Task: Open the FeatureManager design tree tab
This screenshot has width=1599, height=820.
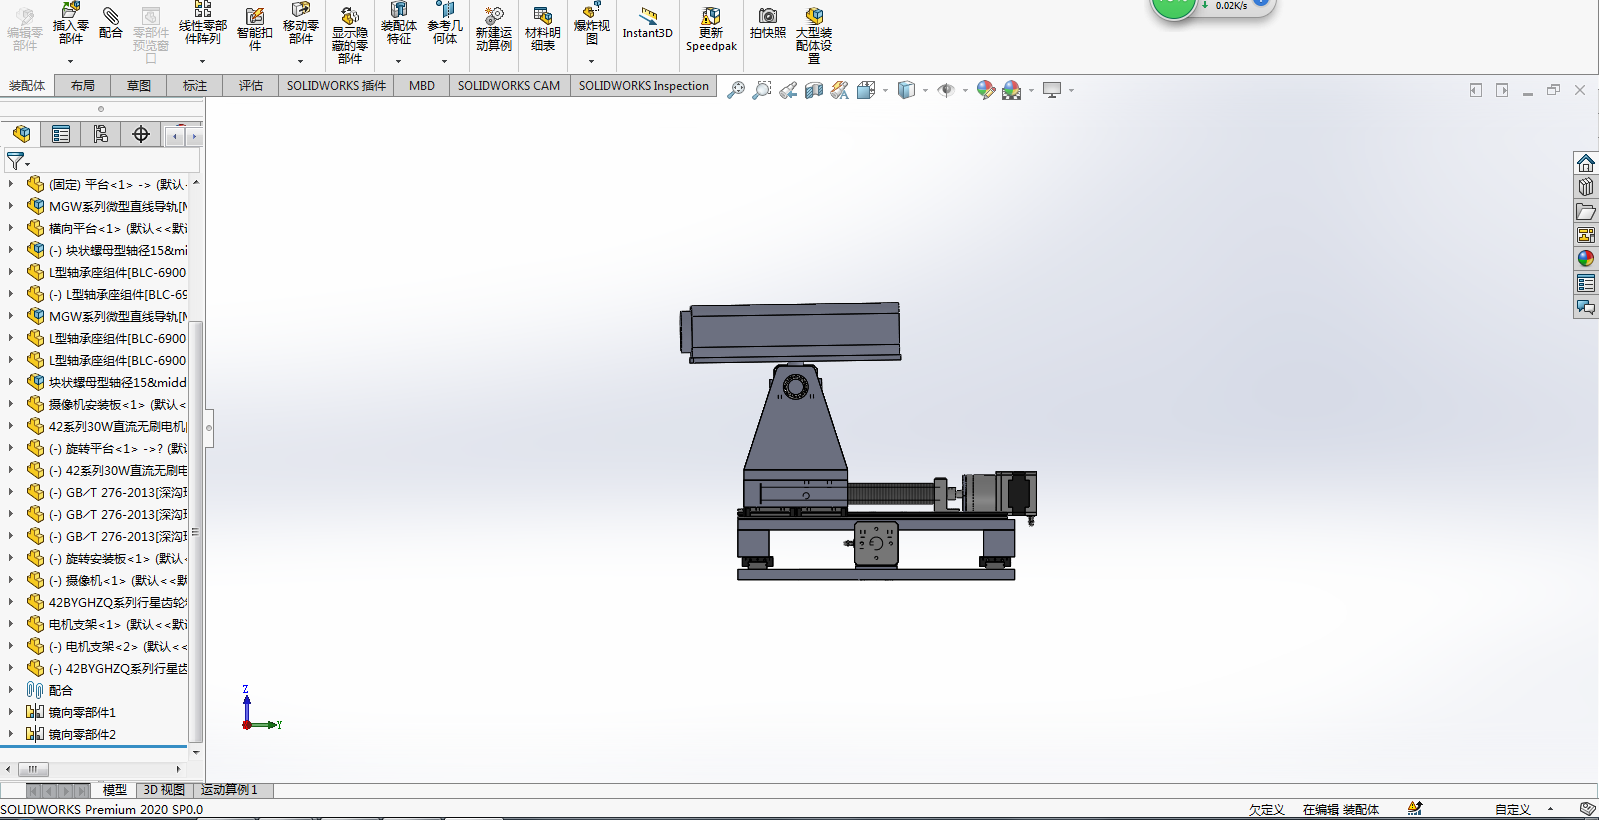Action: (21, 134)
